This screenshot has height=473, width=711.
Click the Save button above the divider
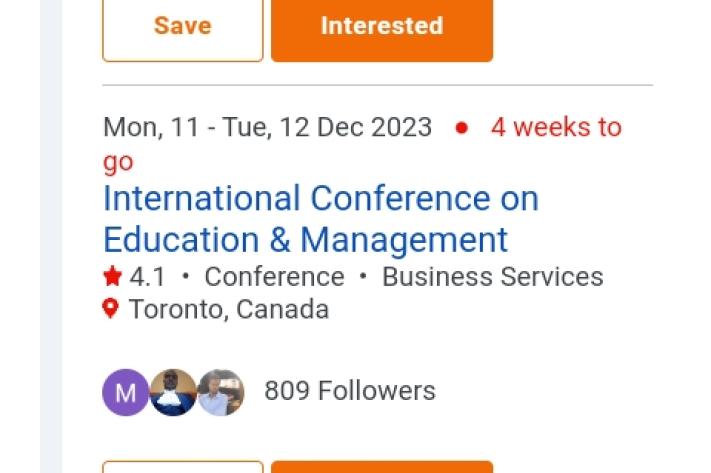(x=182, y=27)
